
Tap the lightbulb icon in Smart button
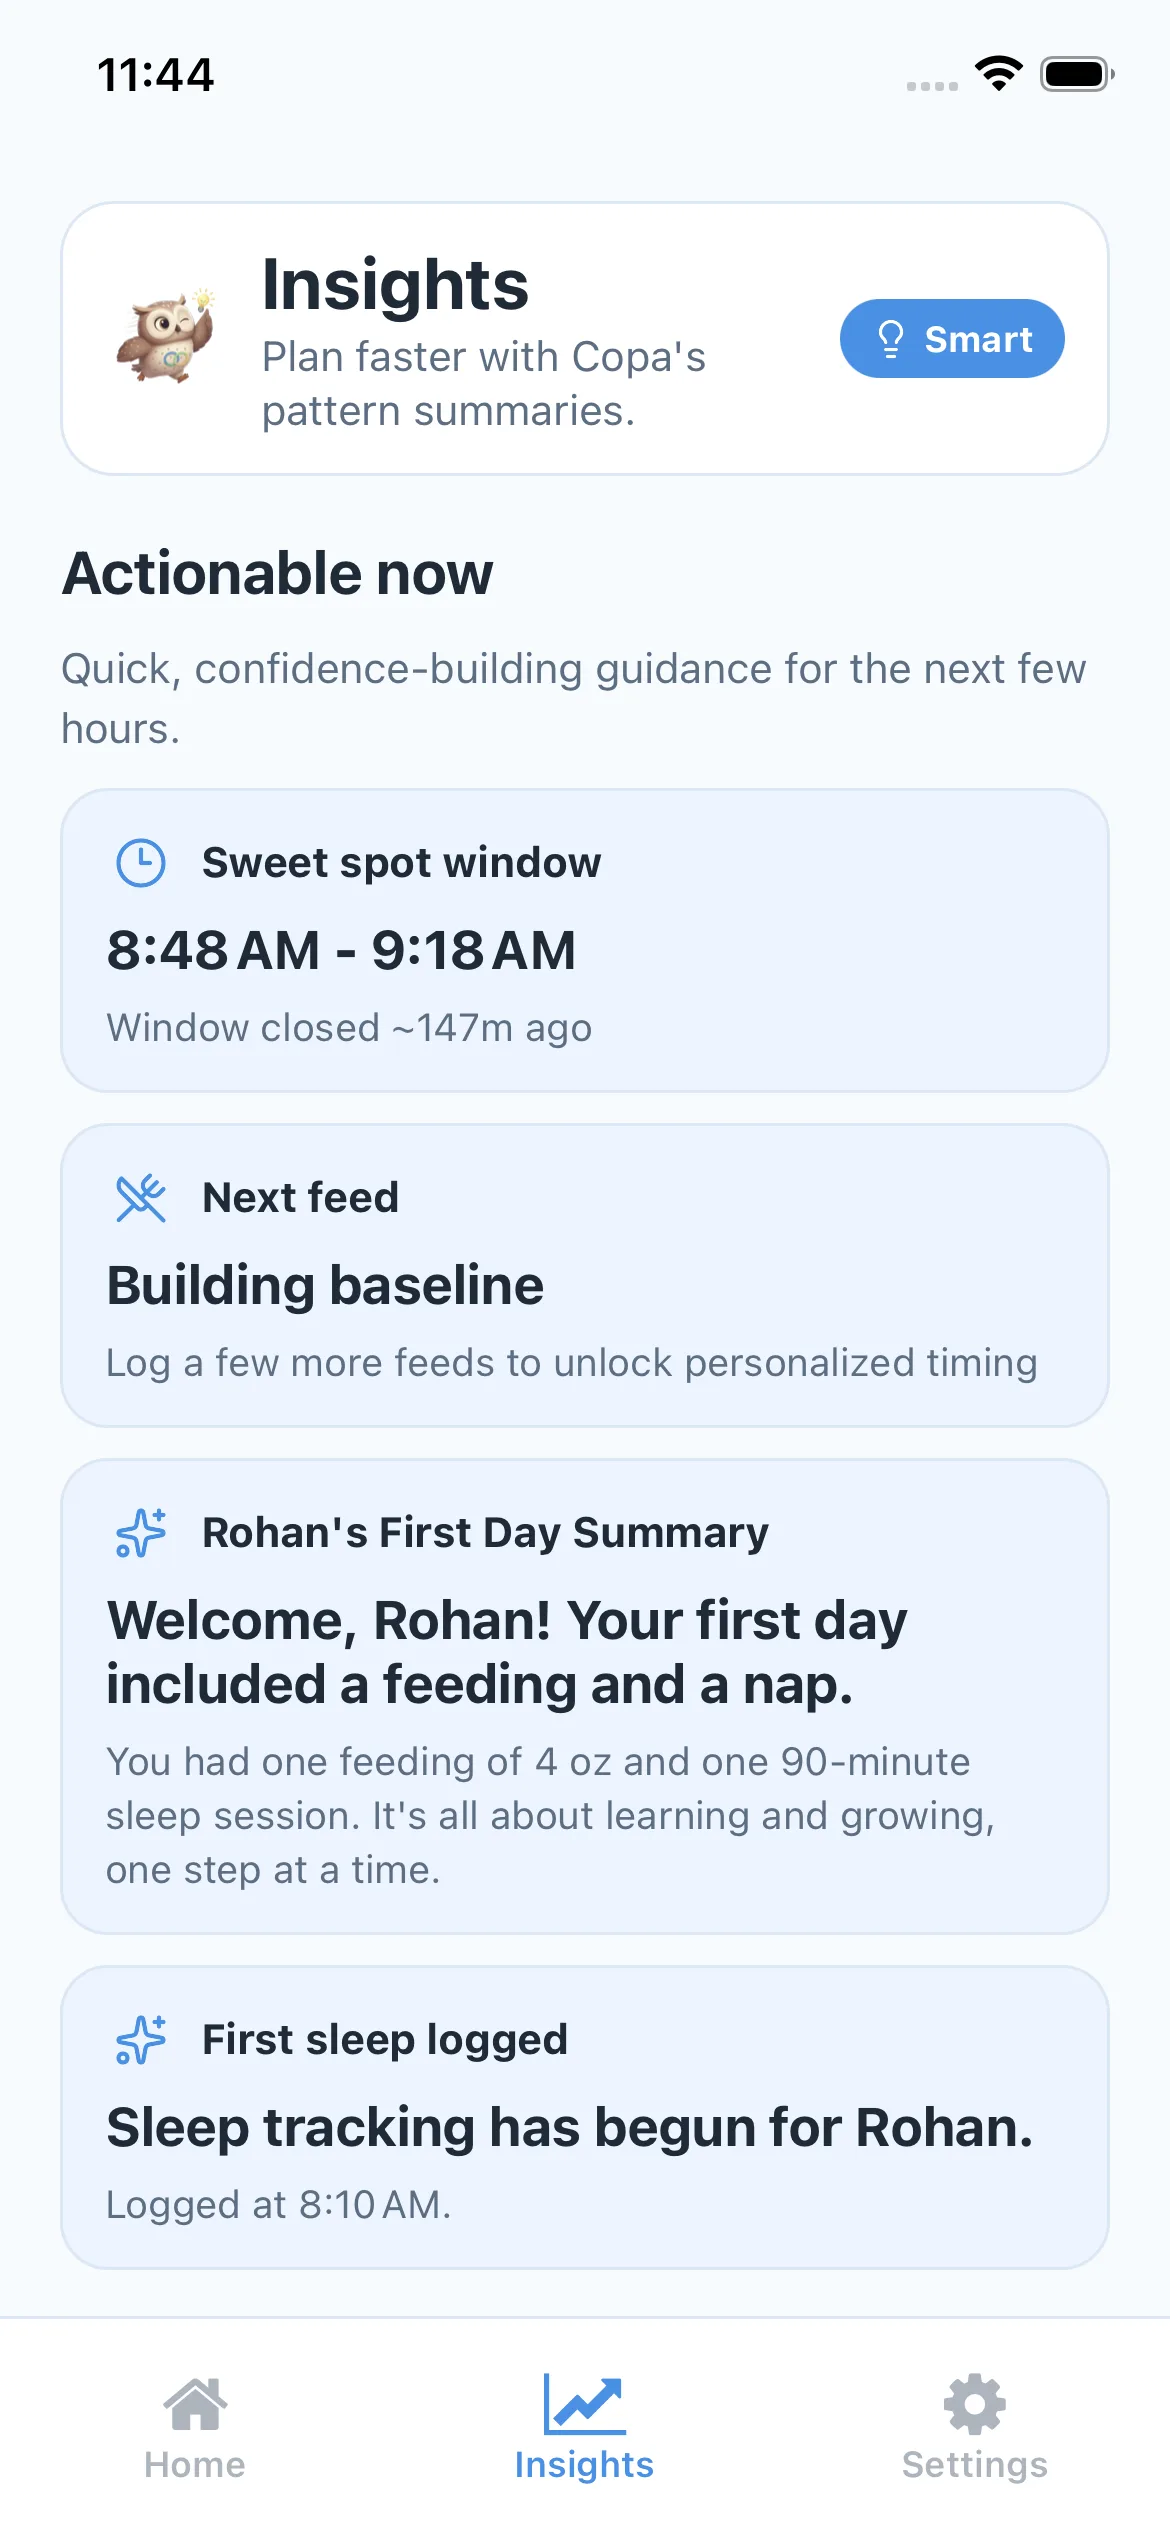(x=890, y=339)
